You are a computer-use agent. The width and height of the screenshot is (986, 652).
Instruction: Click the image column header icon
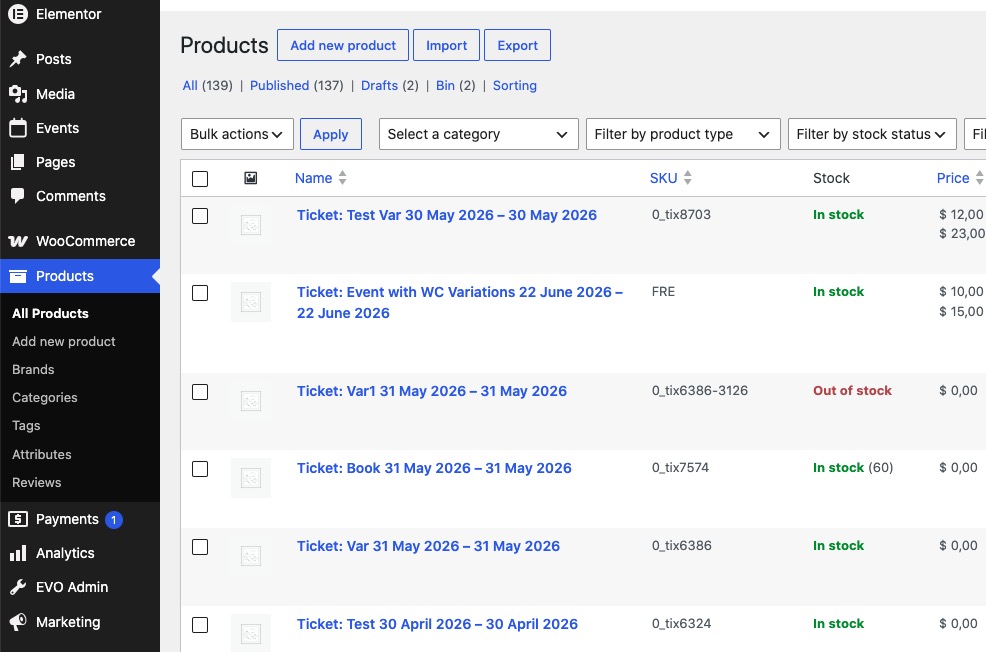(x=250, y=178)
